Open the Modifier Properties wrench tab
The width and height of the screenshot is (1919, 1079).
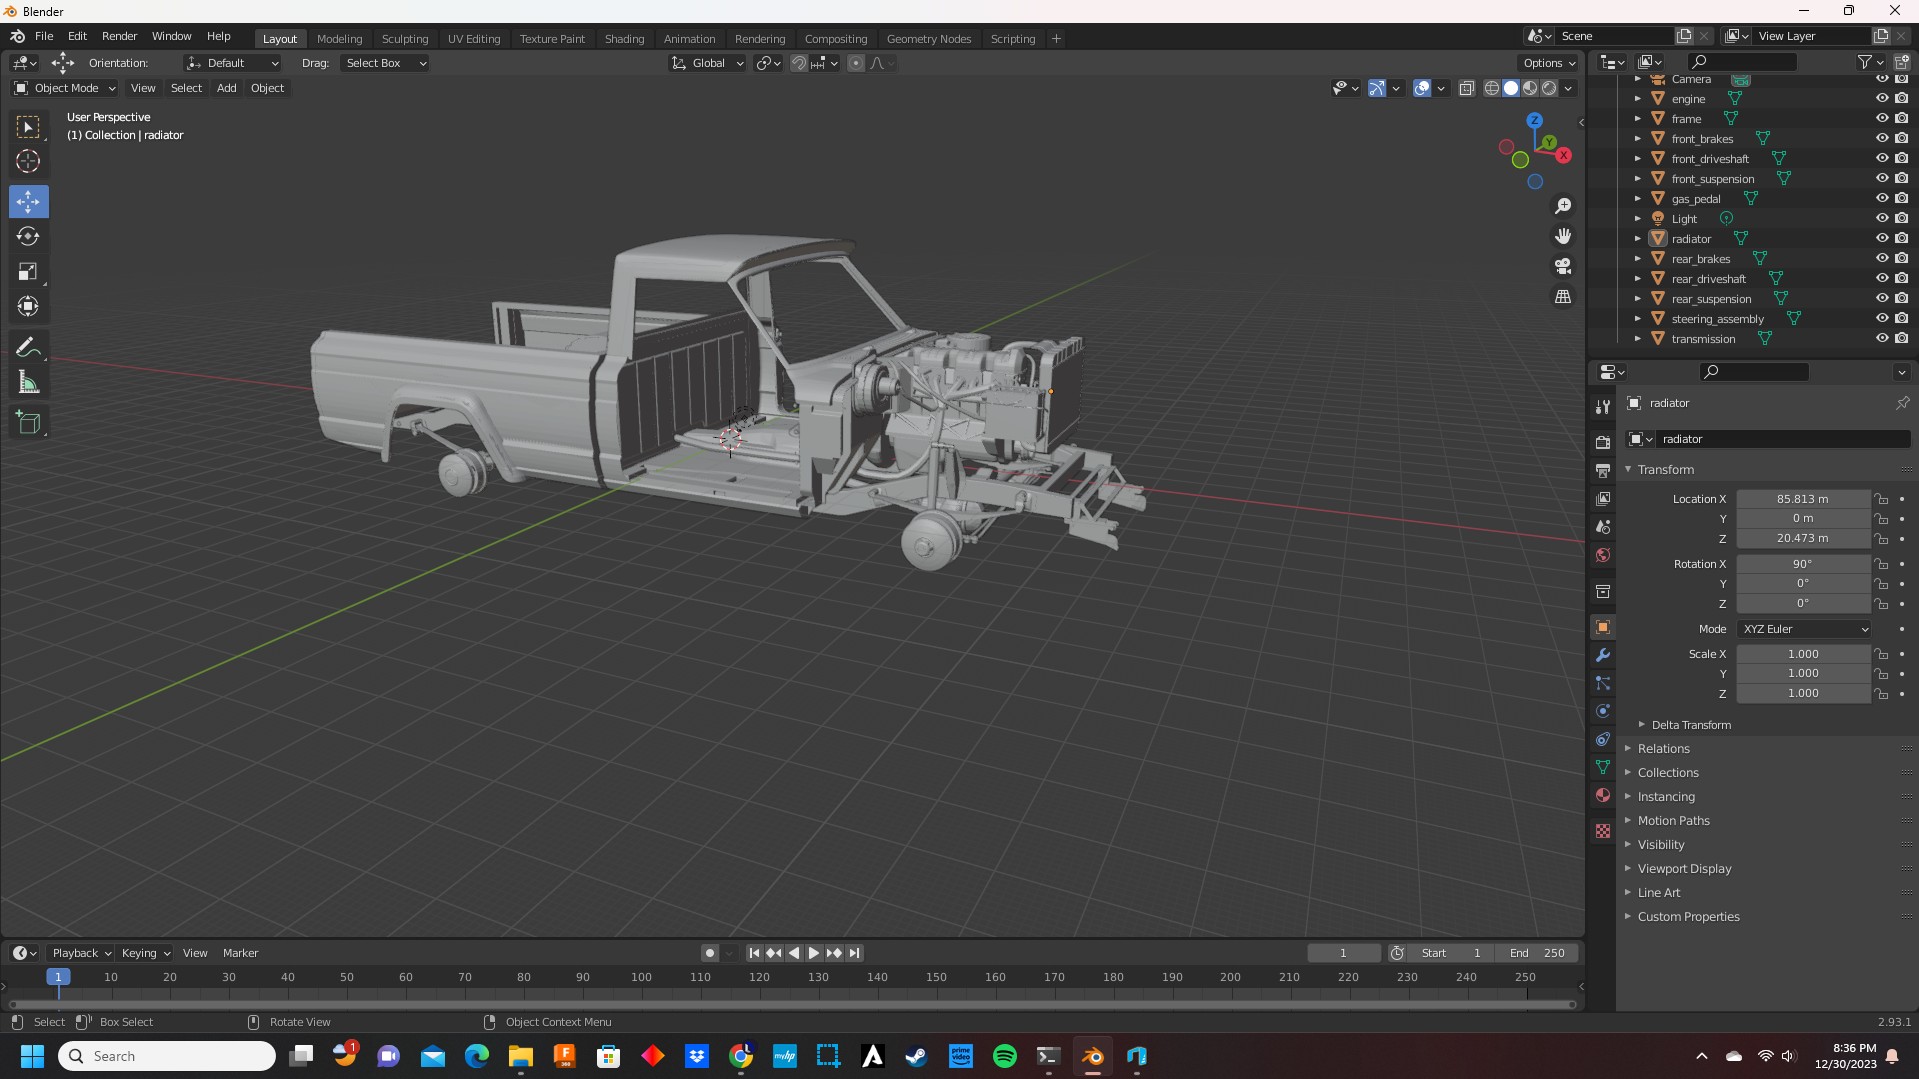click(x=1603, y=656)
